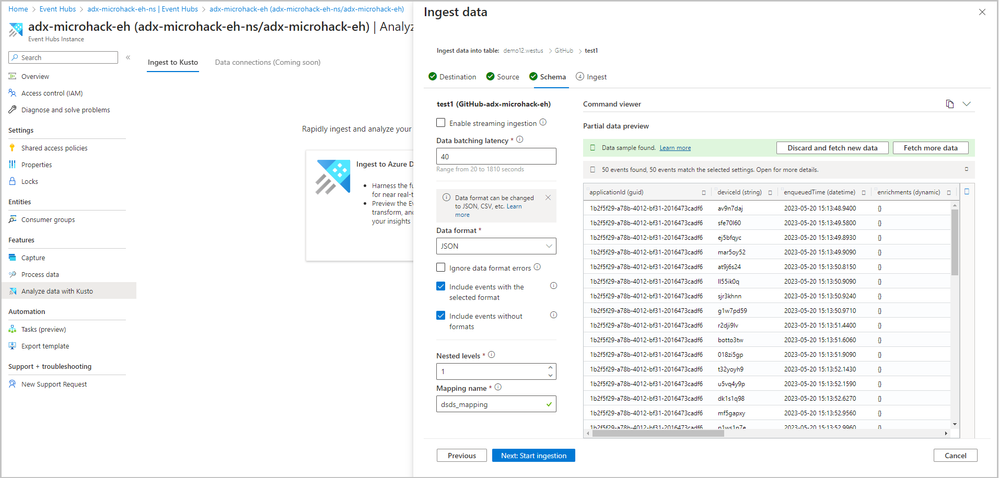
Task: Expand the Command viewer chevron
Action: [x=967, y=104]
